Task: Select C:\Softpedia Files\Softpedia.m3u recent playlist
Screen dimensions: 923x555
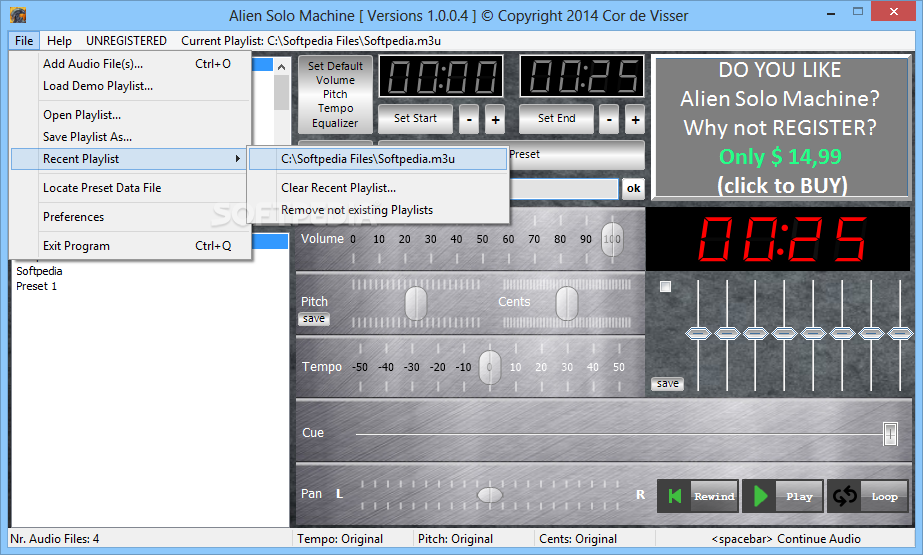Action: click(x=378, y=159)
